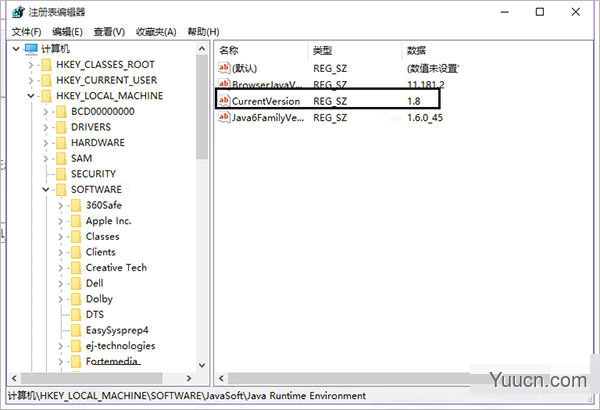Click the Apple Inc. folder icon
This screenshot has width=600, height=410.
click(x=76, y=221)
